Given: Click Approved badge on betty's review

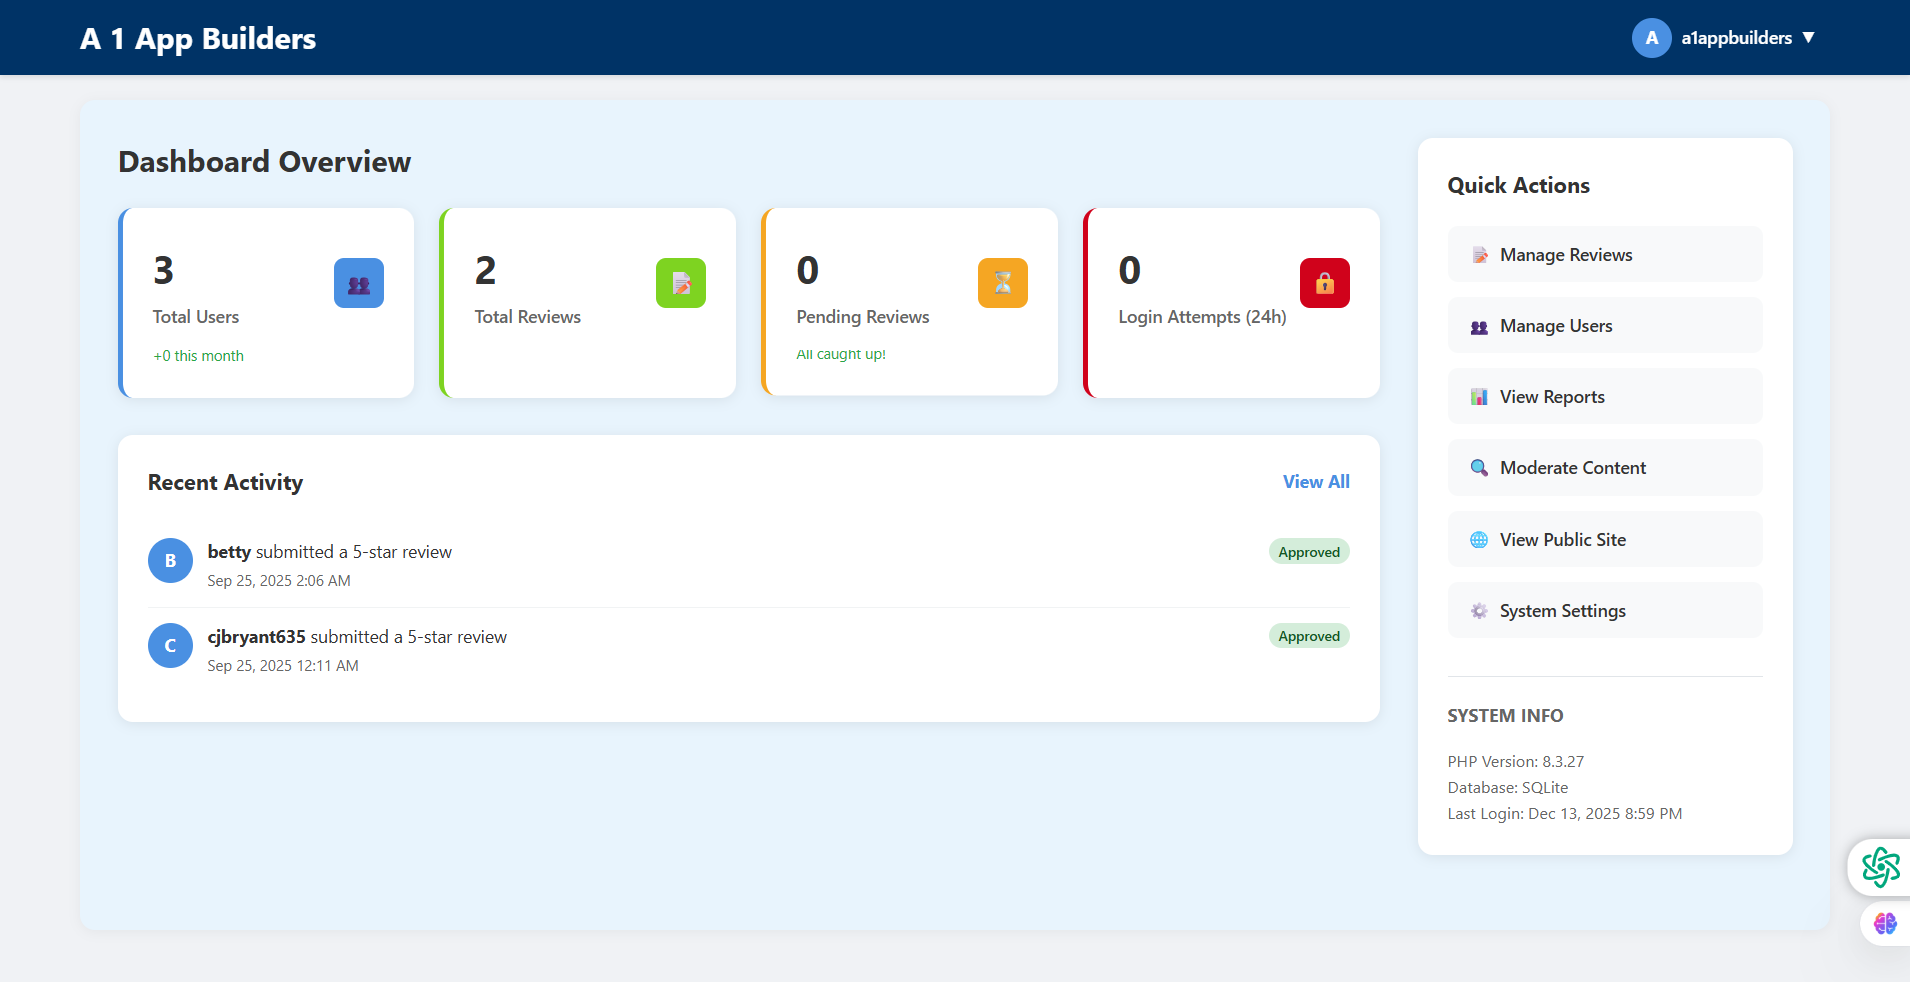Looking at the screenshot, I should pyautogui.click(x=1308, y=552).
